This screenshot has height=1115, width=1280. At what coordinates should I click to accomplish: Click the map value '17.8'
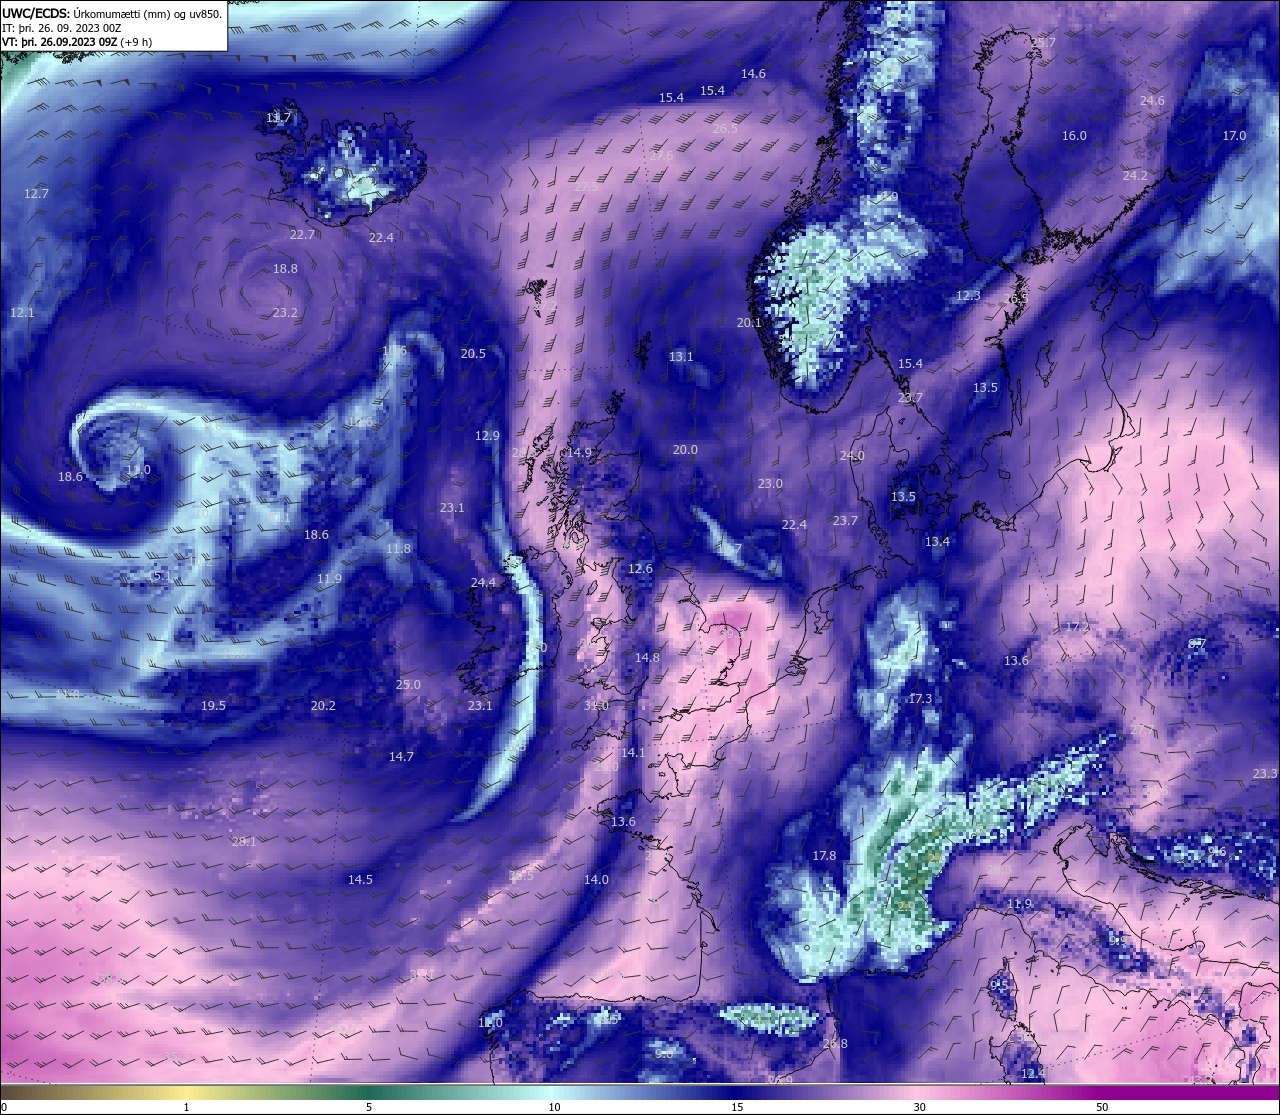coord(824,856)
